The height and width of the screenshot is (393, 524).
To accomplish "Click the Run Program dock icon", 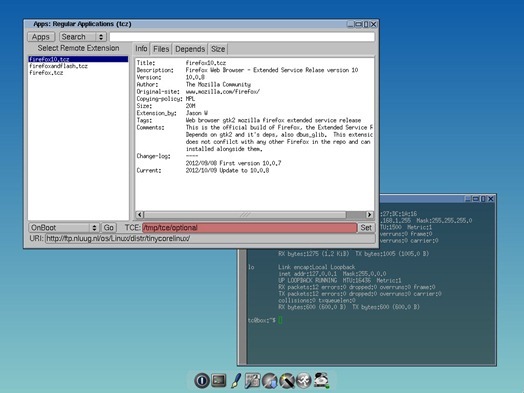I will point(304,380).
